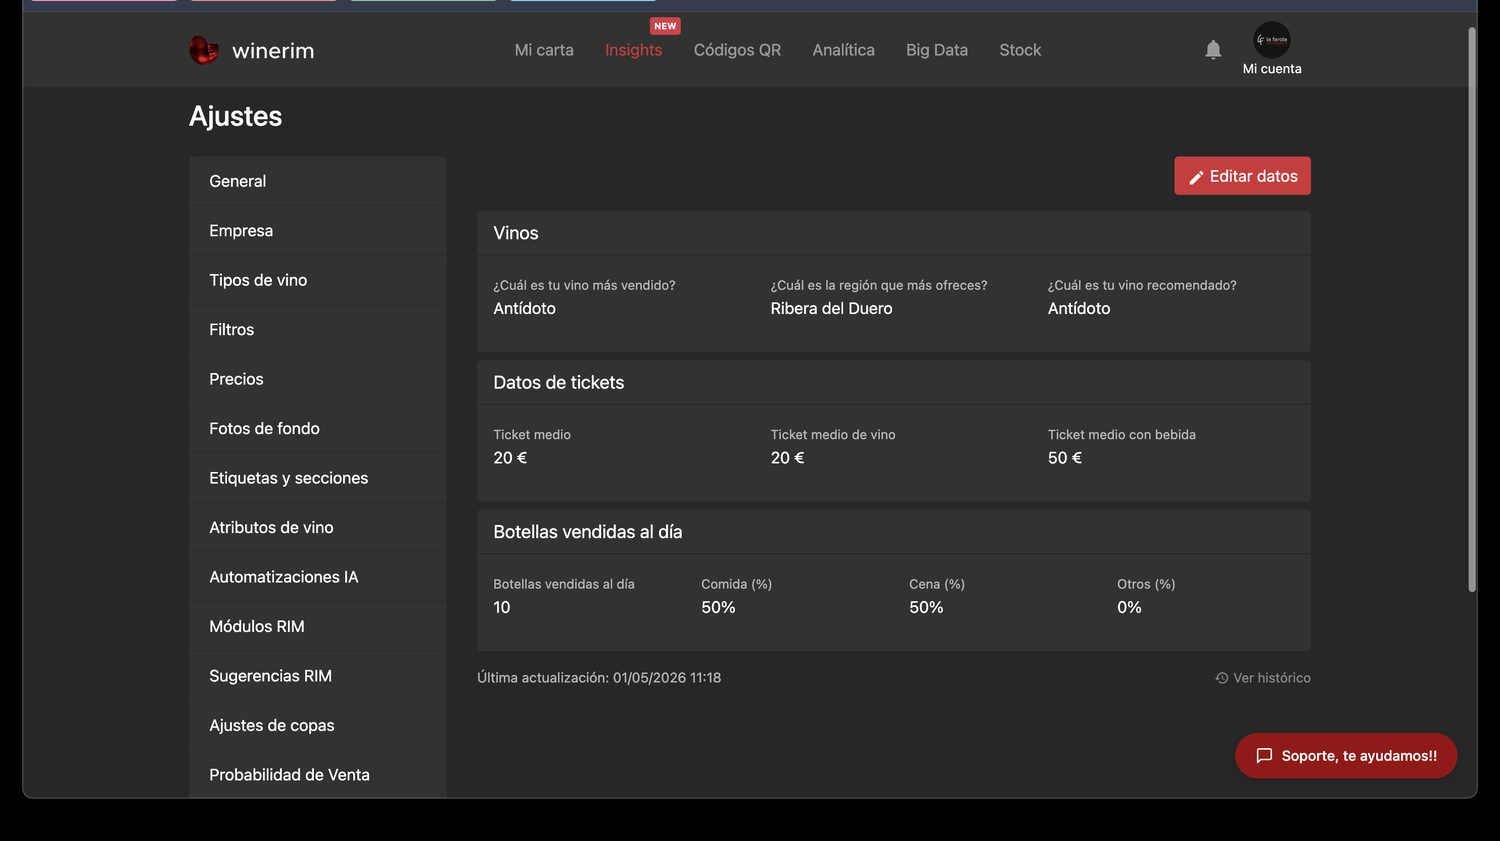Open Ver histórico link

click(x=1263, y=678)
